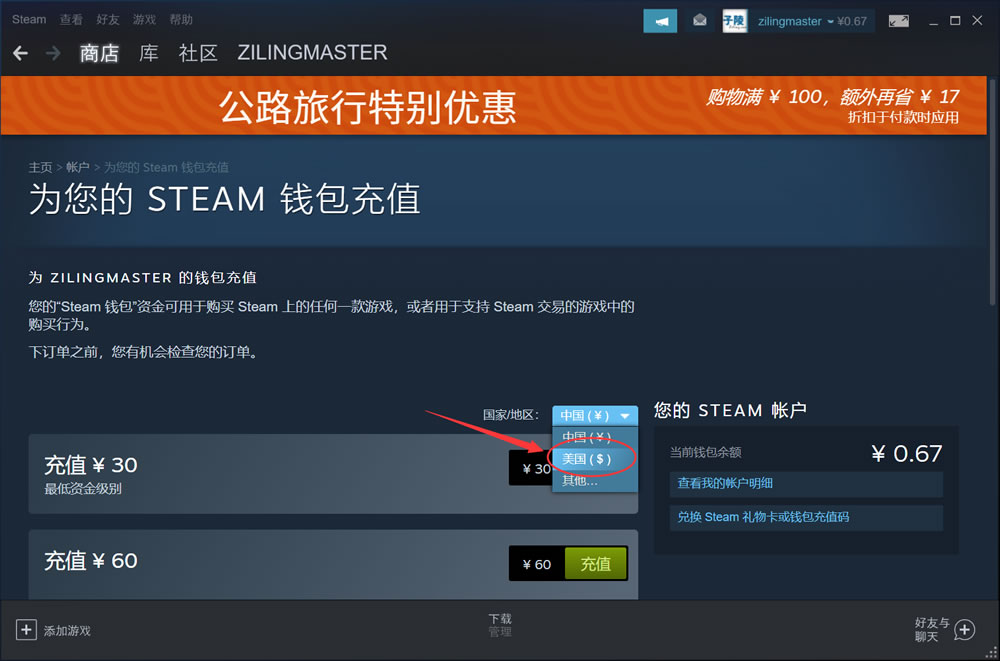Click the 充值 ¥ 60 heading text
This screenshot has width=1000, height=661.
[91, 561]
